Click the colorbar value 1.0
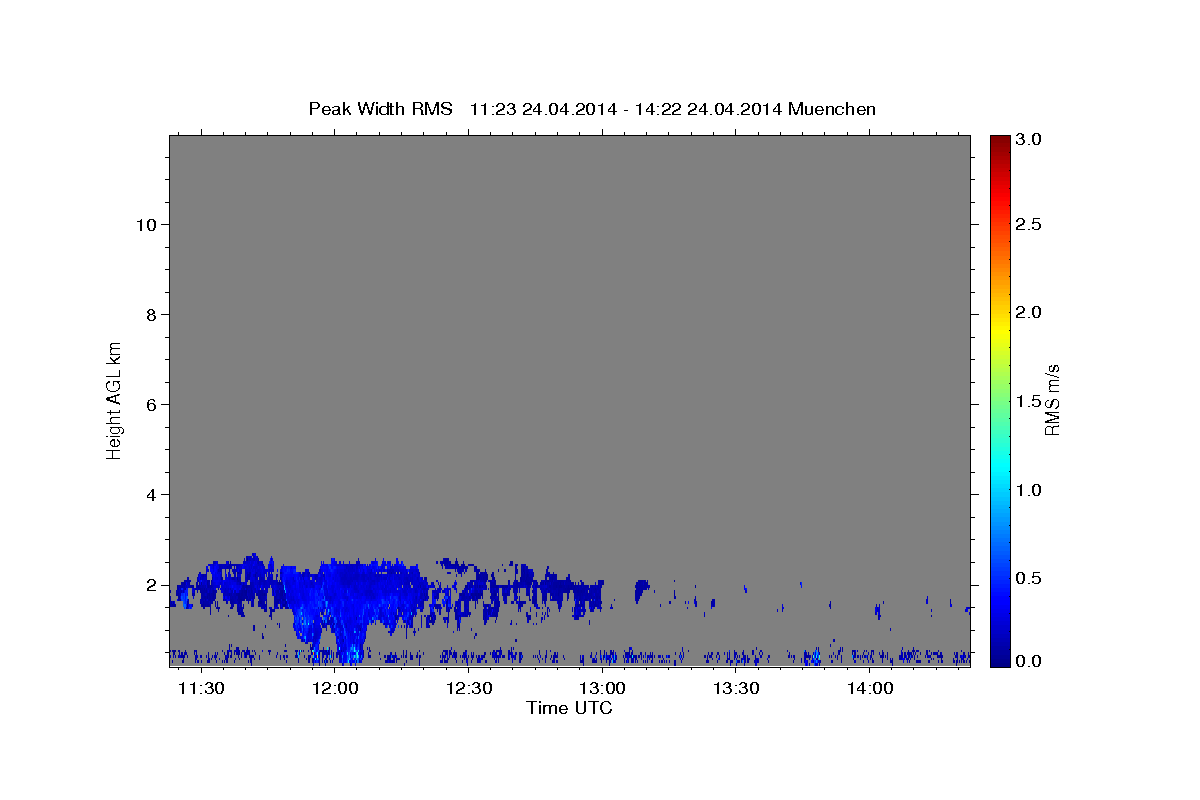 [x=1030, y=490]
